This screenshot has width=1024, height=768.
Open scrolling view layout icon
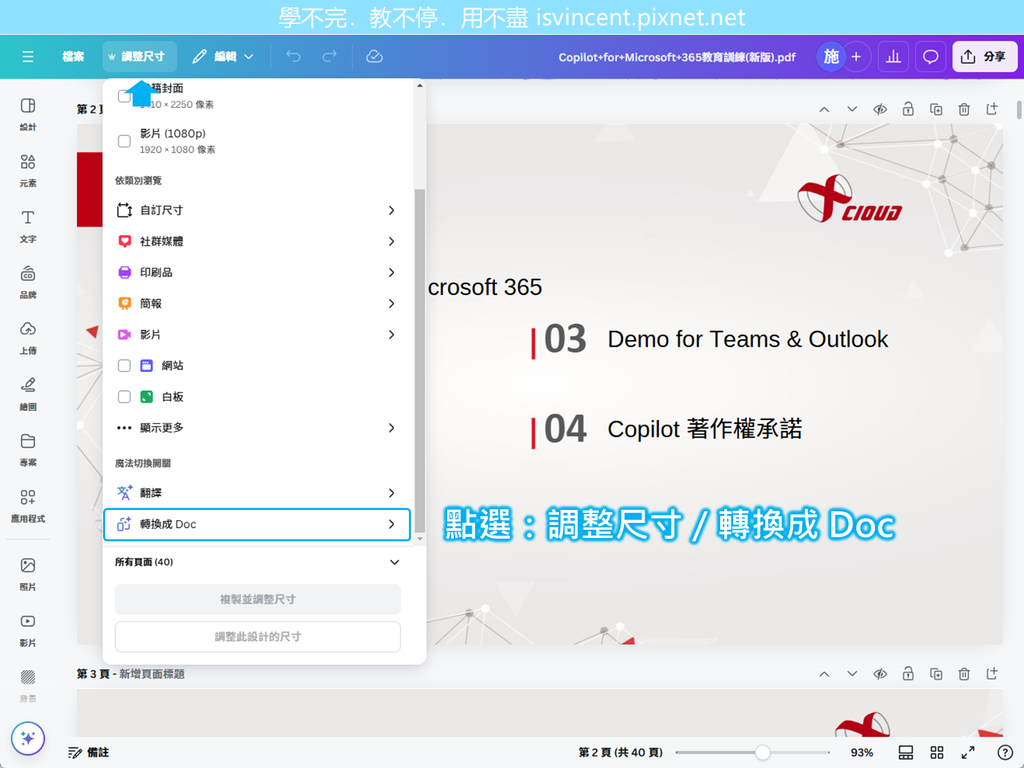pos(906,752)
